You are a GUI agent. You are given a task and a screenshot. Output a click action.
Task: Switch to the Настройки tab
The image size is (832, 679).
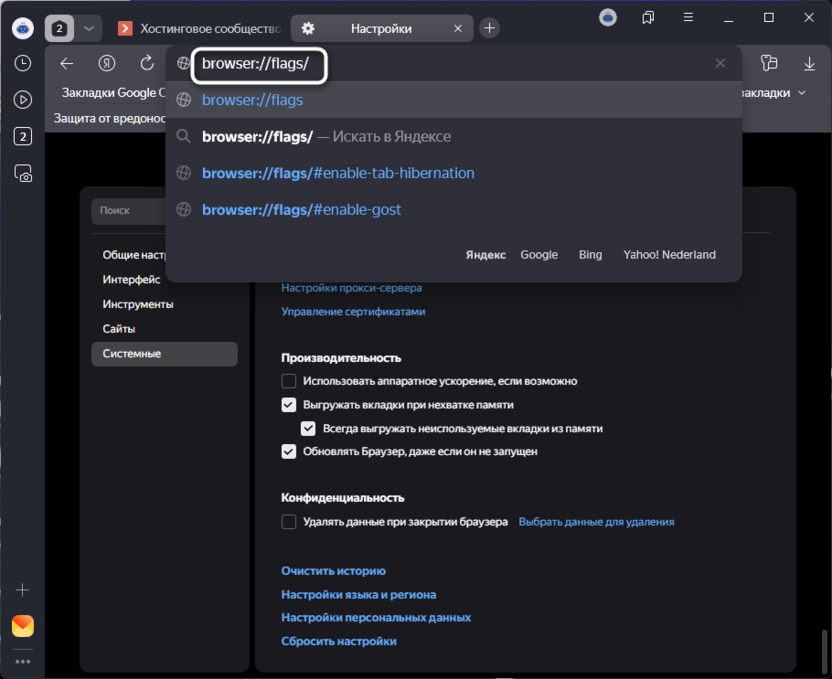coord(380,28)
